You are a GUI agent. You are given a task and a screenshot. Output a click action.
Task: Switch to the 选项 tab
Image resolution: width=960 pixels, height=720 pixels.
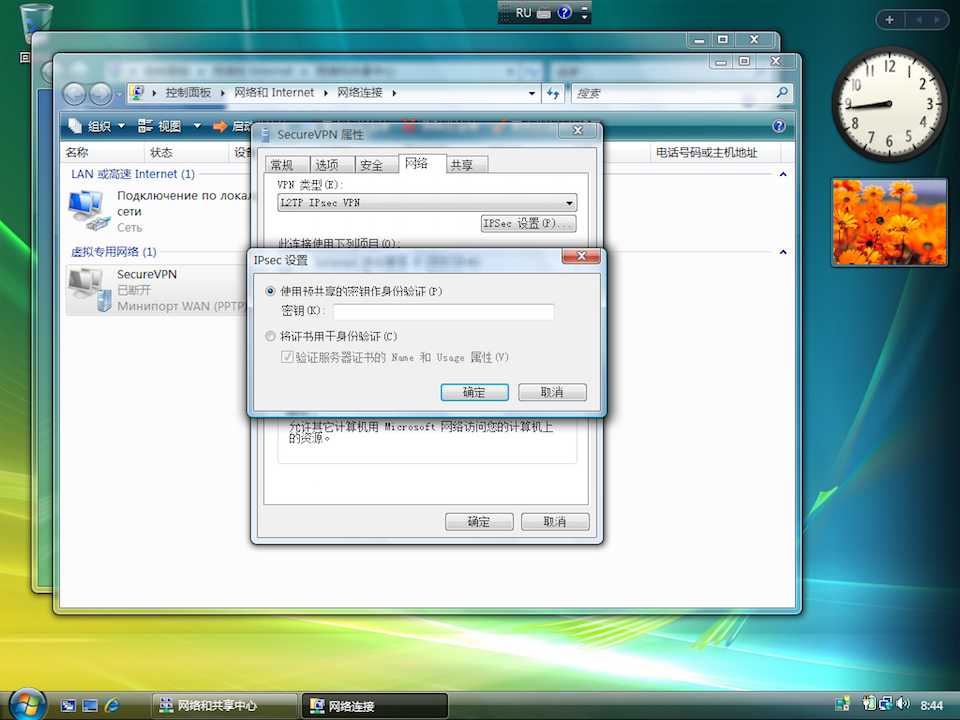point(332,165)
